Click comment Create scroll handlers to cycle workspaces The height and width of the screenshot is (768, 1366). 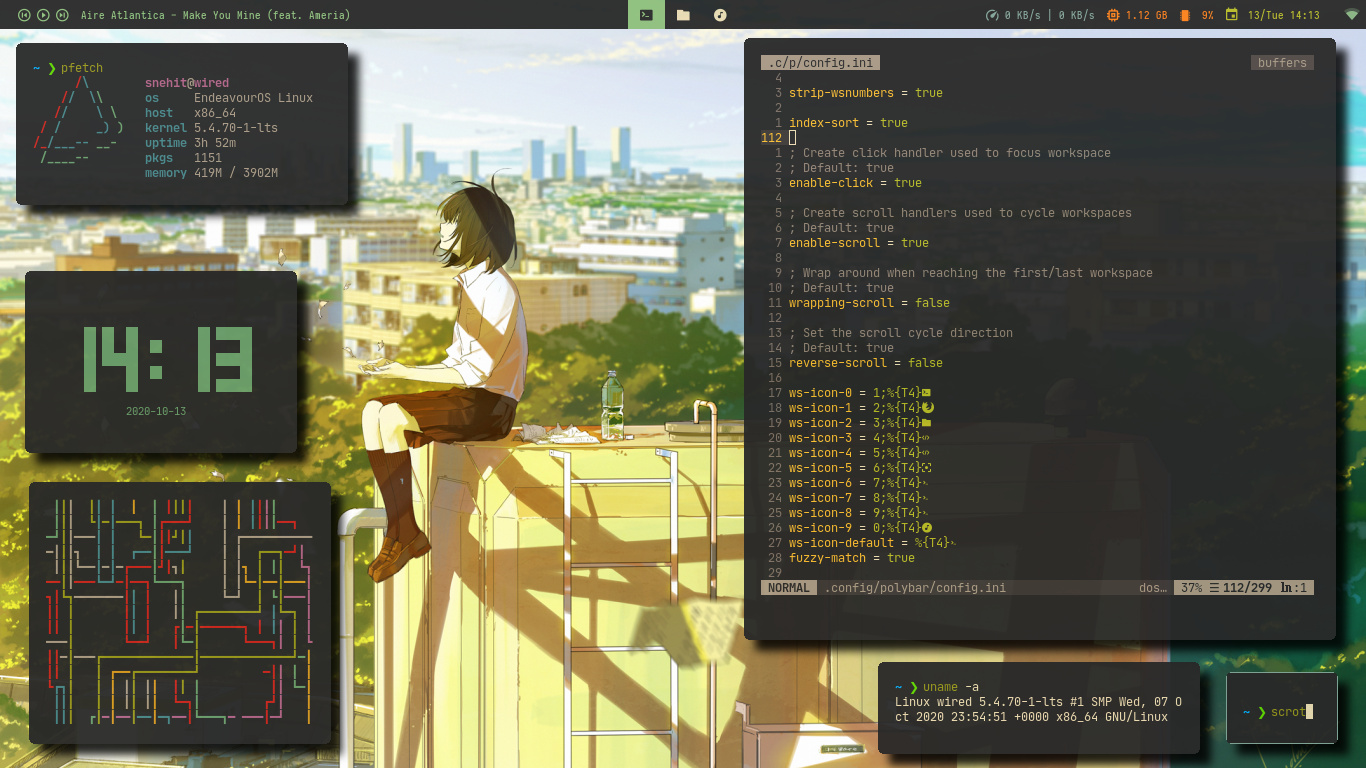click(960, 213)
